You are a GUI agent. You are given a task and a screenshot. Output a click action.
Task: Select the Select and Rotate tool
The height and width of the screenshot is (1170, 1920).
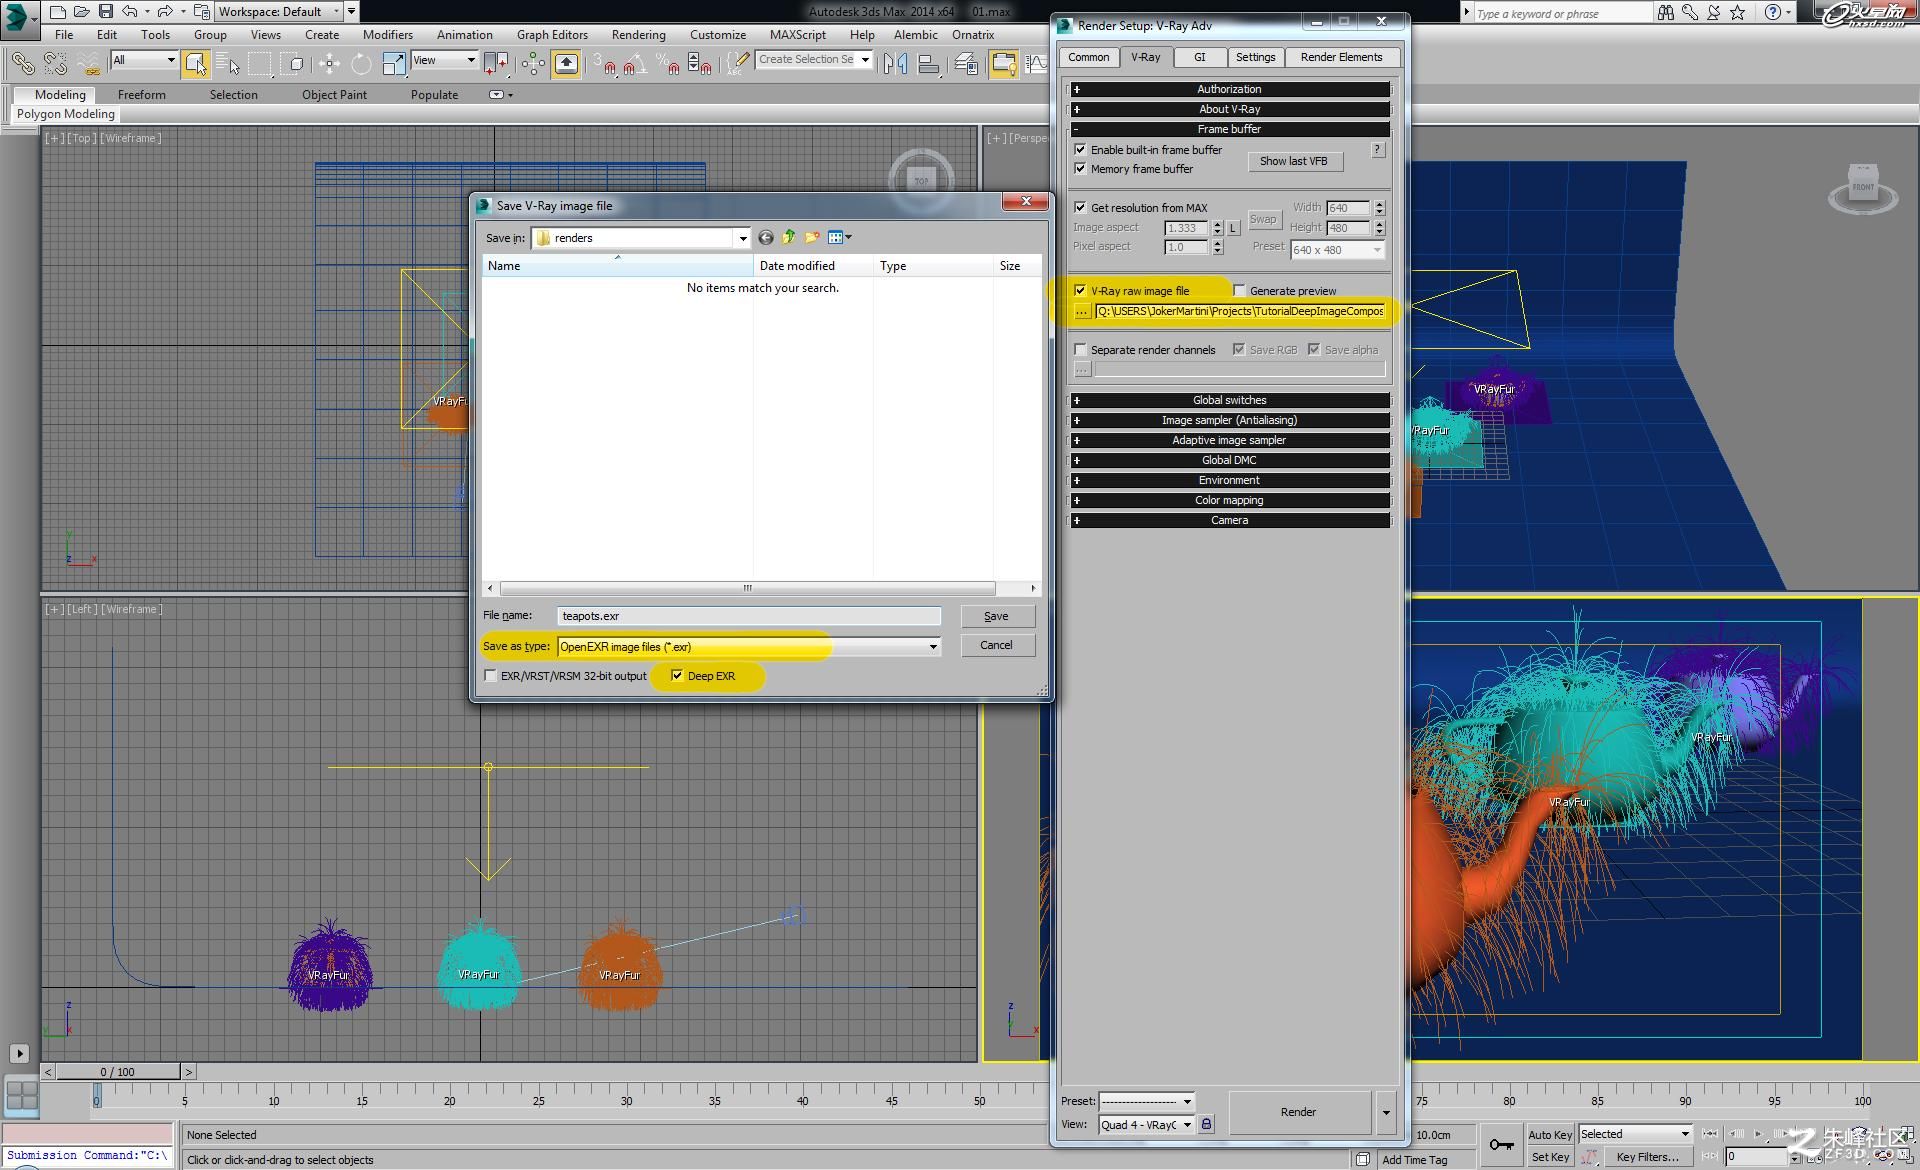[361, 64]
